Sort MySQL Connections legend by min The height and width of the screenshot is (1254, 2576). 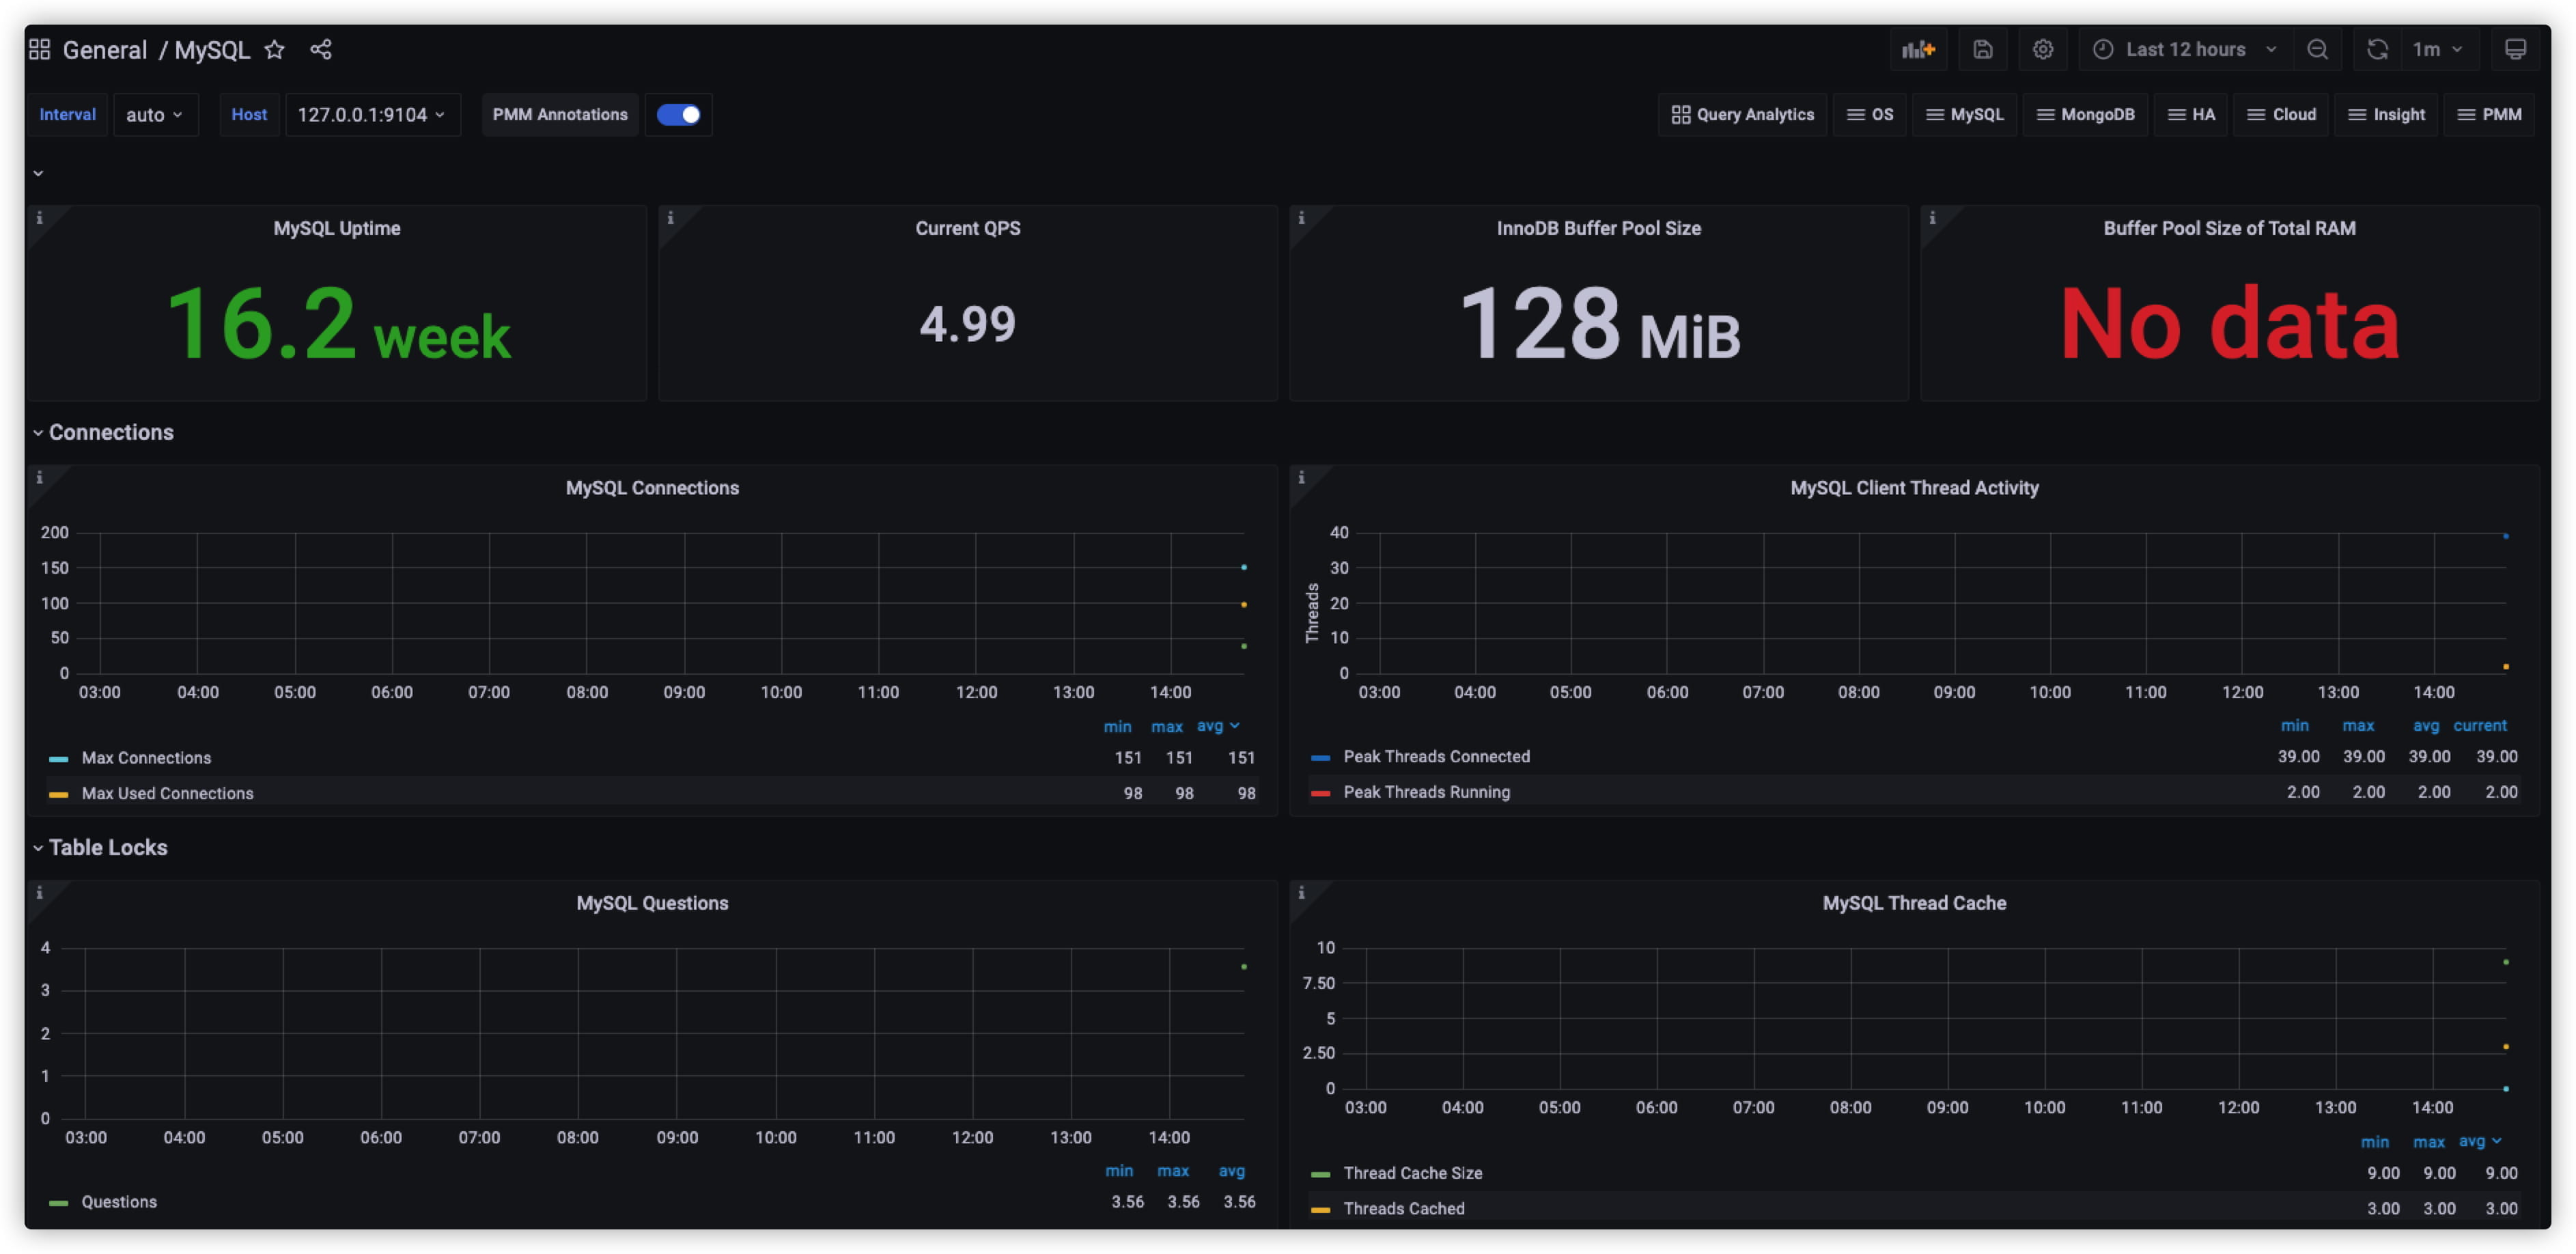pyautogui.click(x=1117, y=727)
